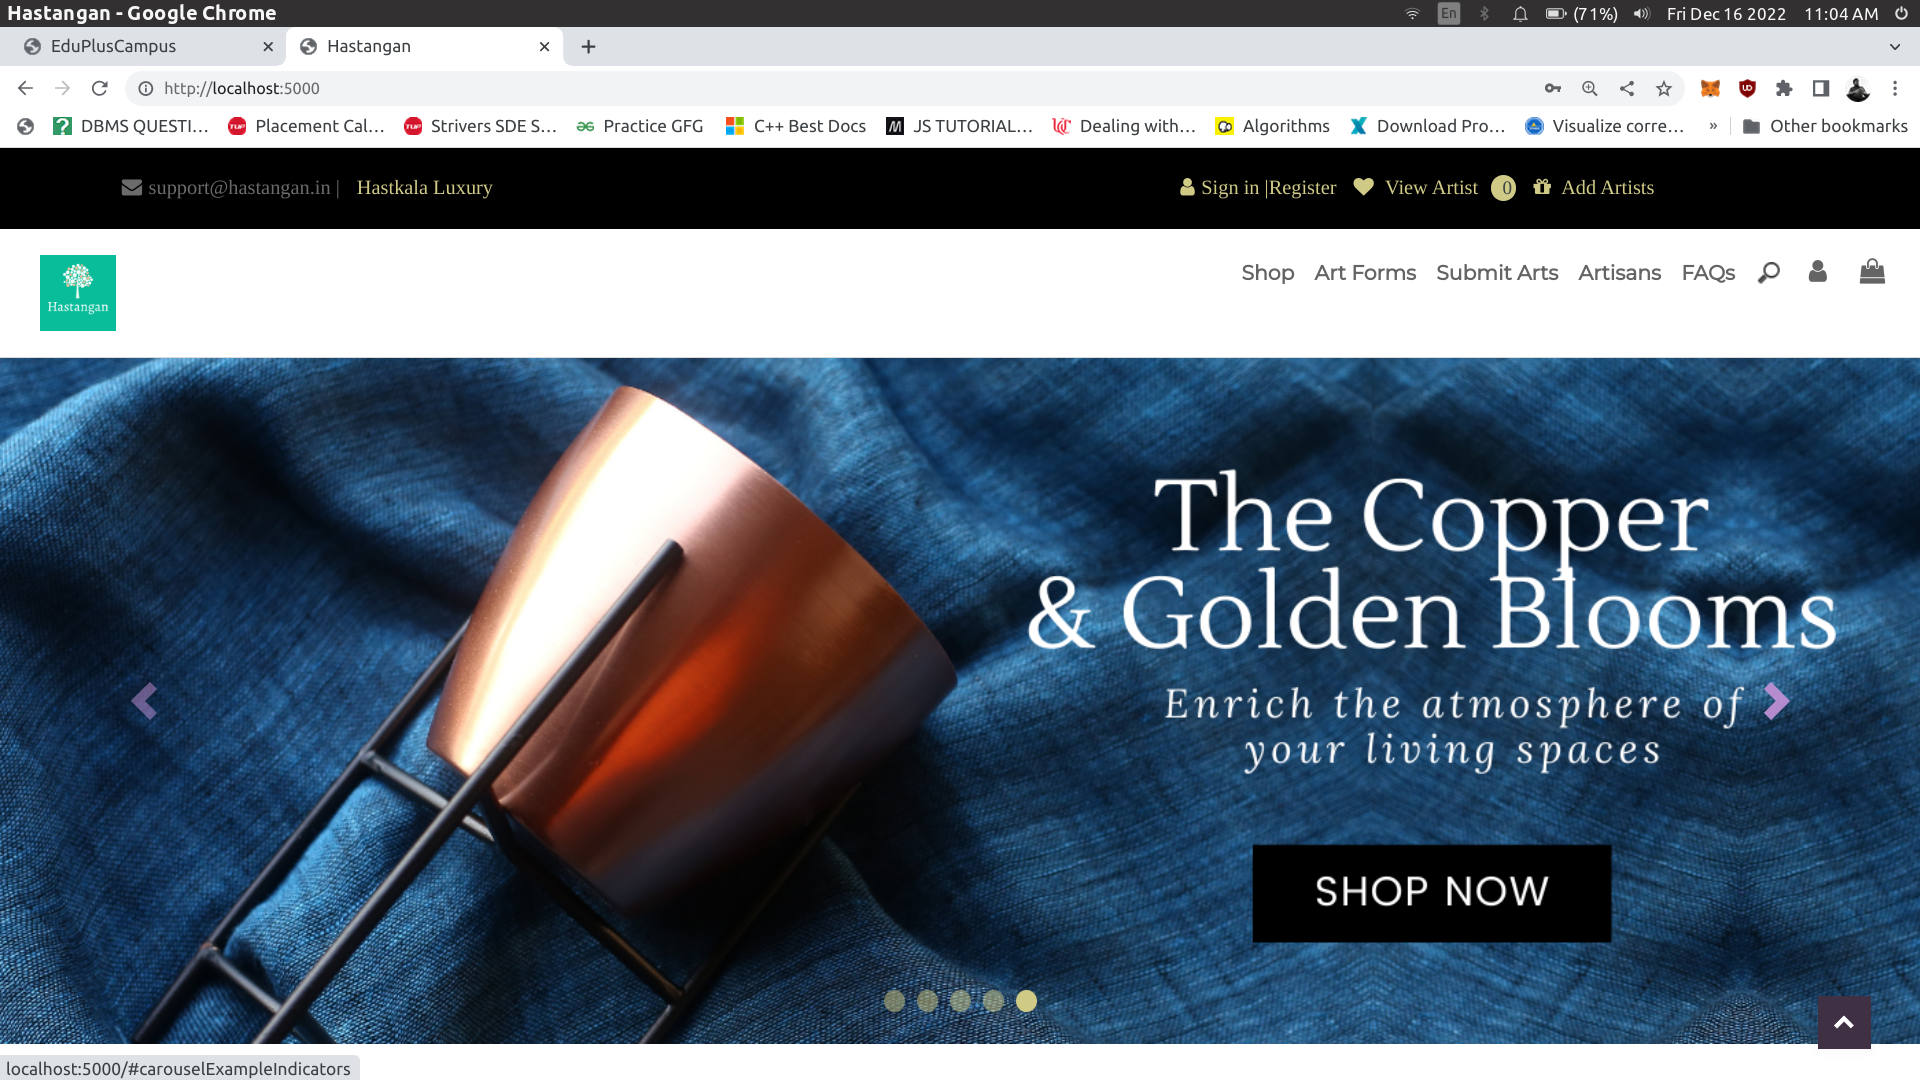Click the SHOP NOW button
The width and height of the screenshot is (1920, 1080).
pos(1431,893)
